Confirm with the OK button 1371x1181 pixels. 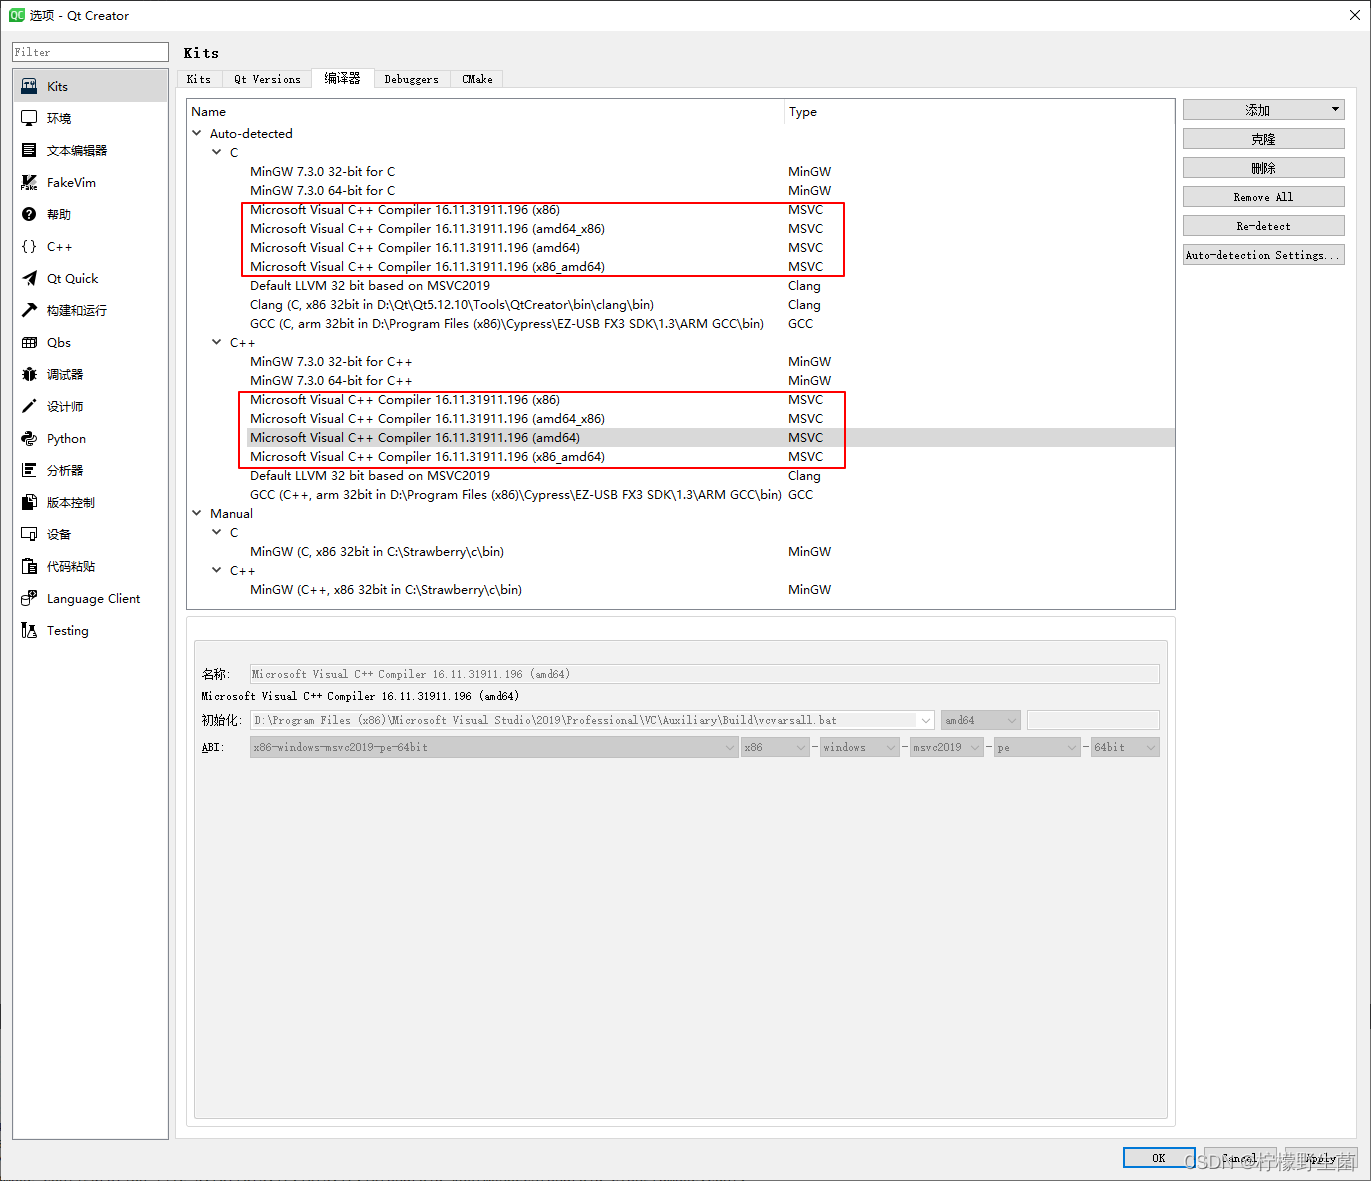pyautogui.click(x=1159, y=1158)
